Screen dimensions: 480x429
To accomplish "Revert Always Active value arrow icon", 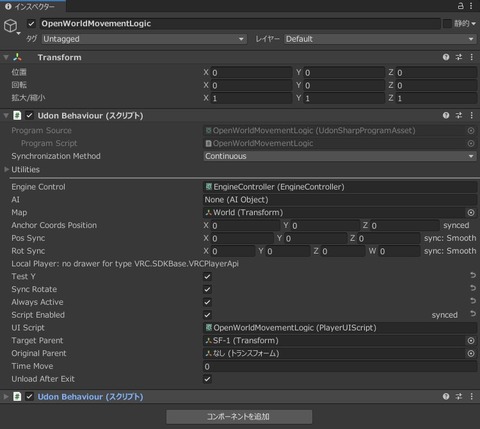I will 473,301.
